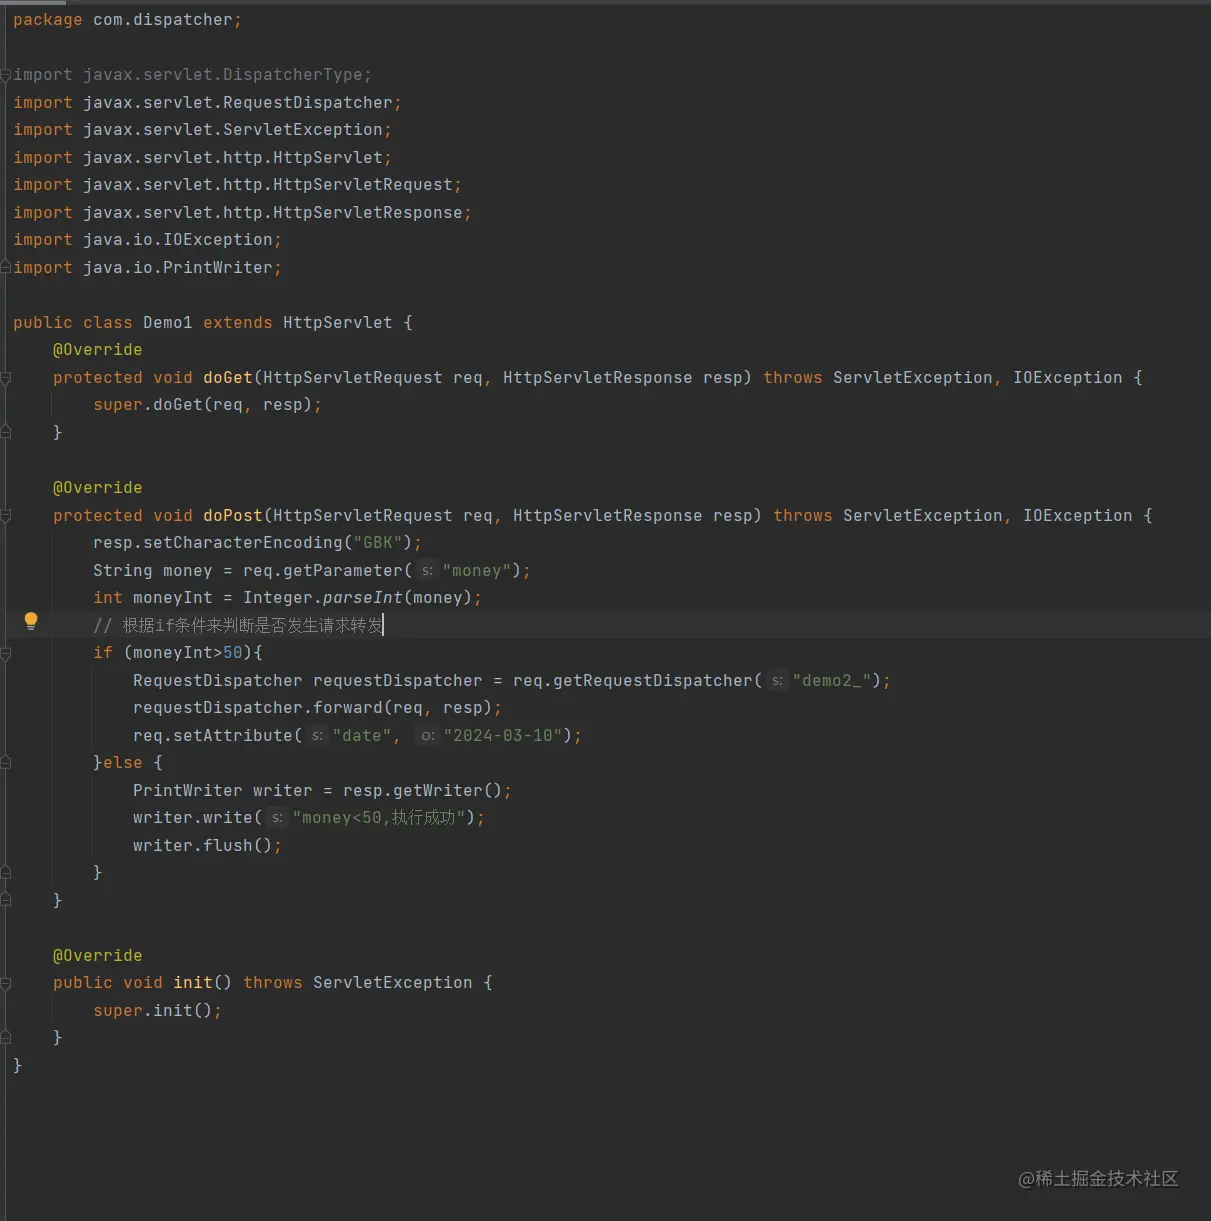Click @Override annotation above init
The image size is (1211, 1221).
coord(98,956)
